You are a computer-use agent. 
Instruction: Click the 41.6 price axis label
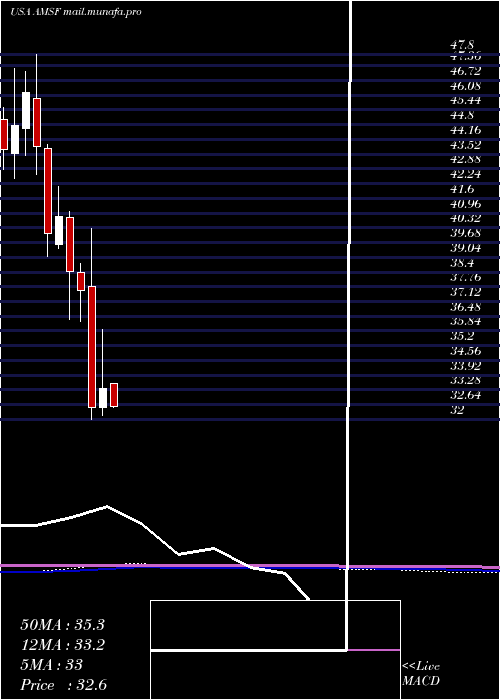tap(462, 189)
